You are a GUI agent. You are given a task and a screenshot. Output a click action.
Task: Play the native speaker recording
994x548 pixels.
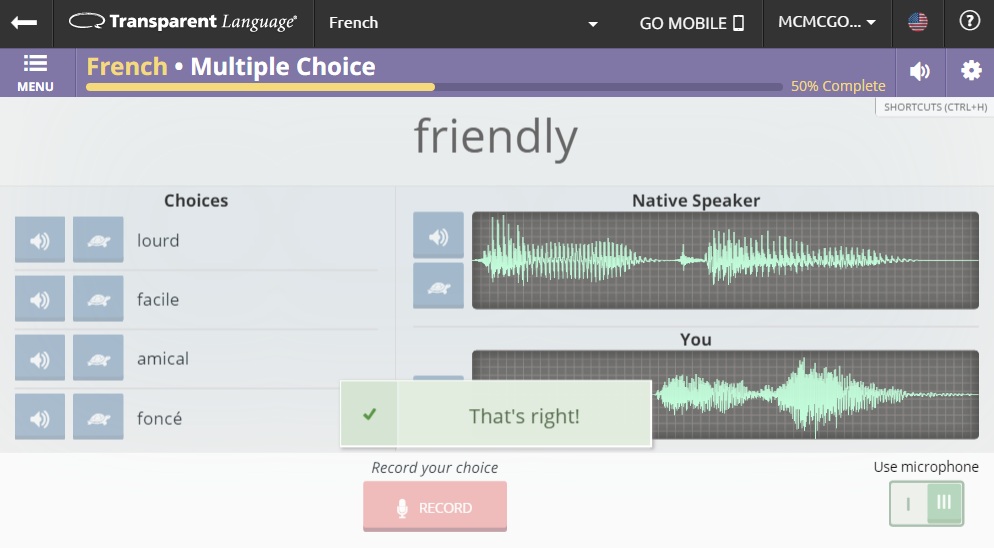pyautogui.click(x=438, y=237)
